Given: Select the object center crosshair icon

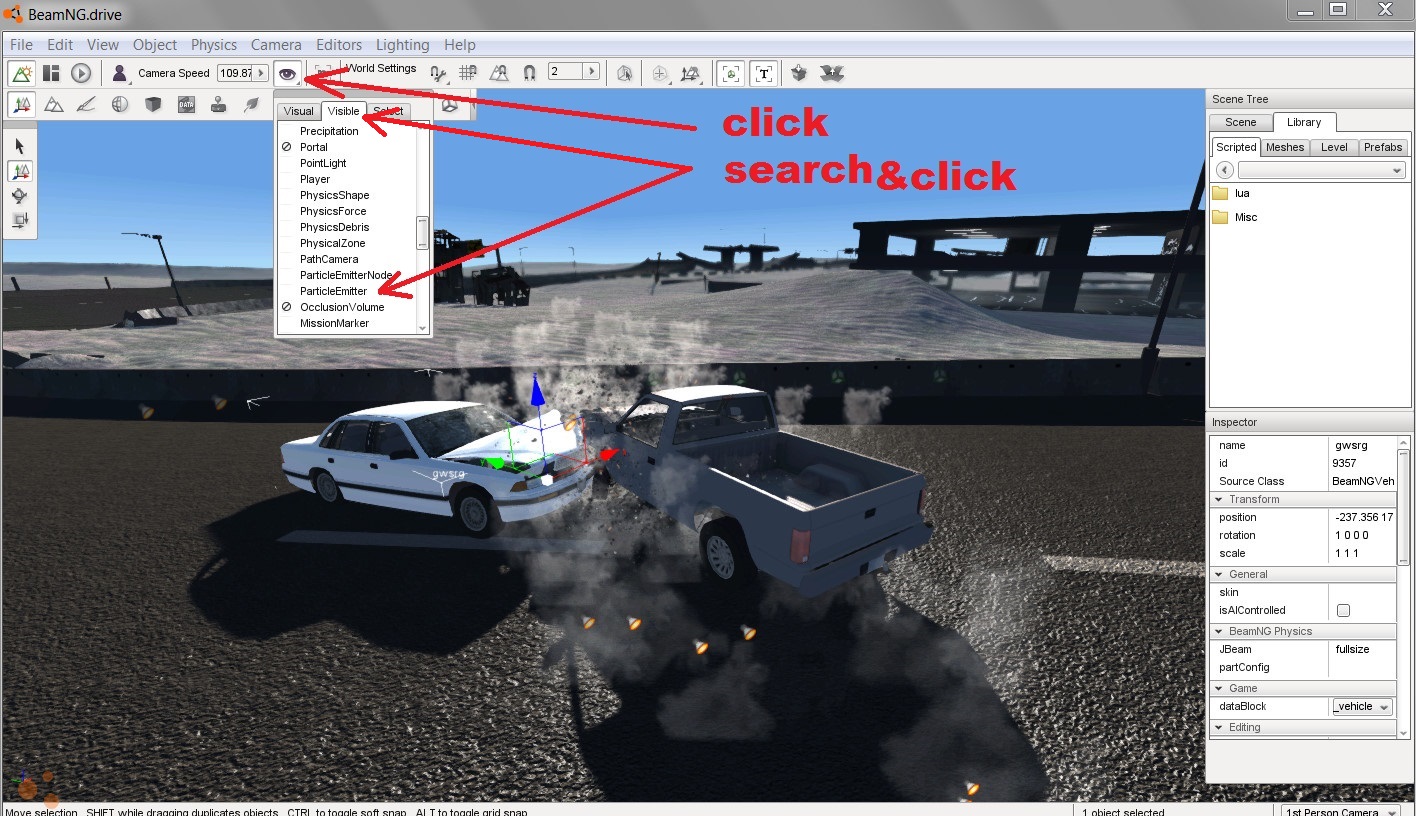Looking at the screenshot, I should click(x=660, y=73).
